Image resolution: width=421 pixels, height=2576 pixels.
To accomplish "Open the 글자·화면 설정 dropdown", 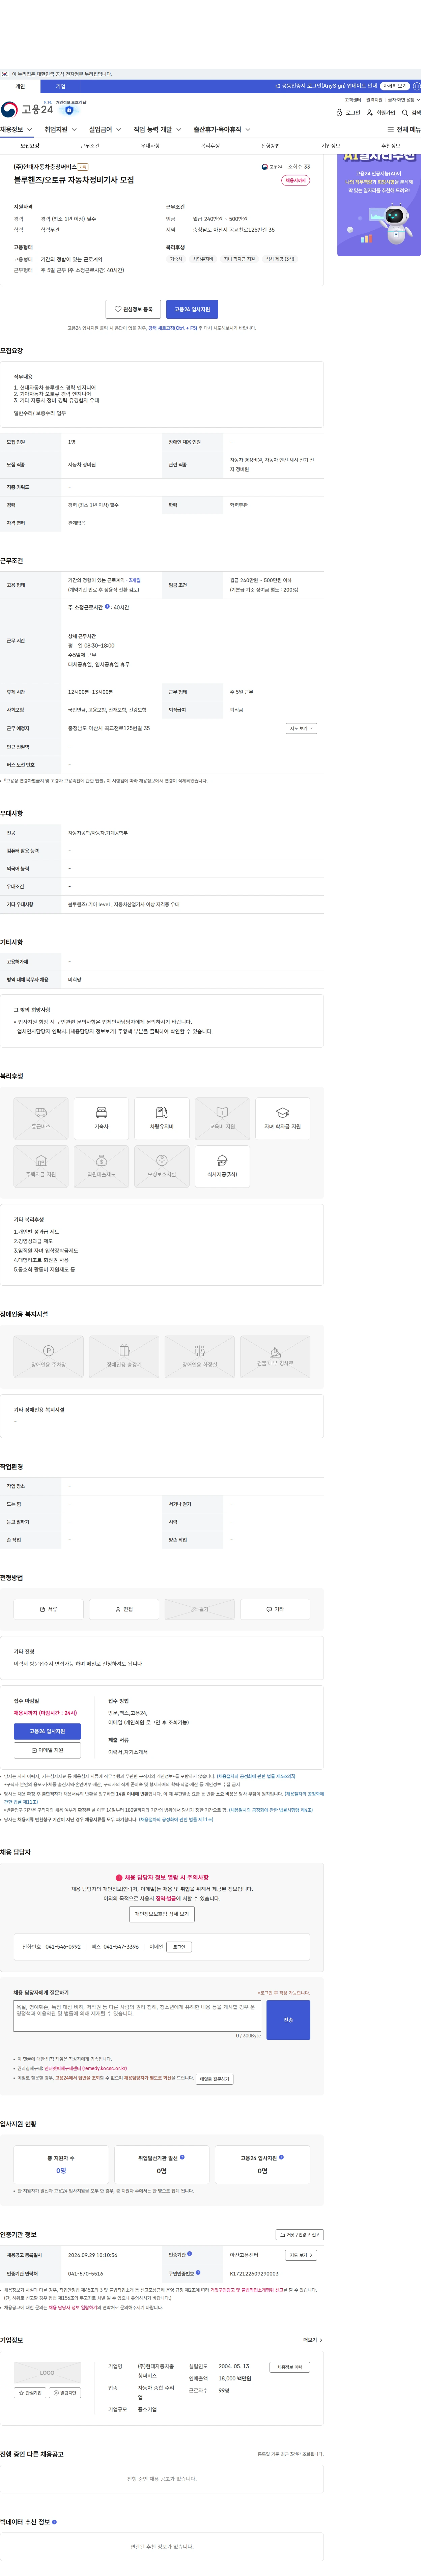I will point(404,100).
